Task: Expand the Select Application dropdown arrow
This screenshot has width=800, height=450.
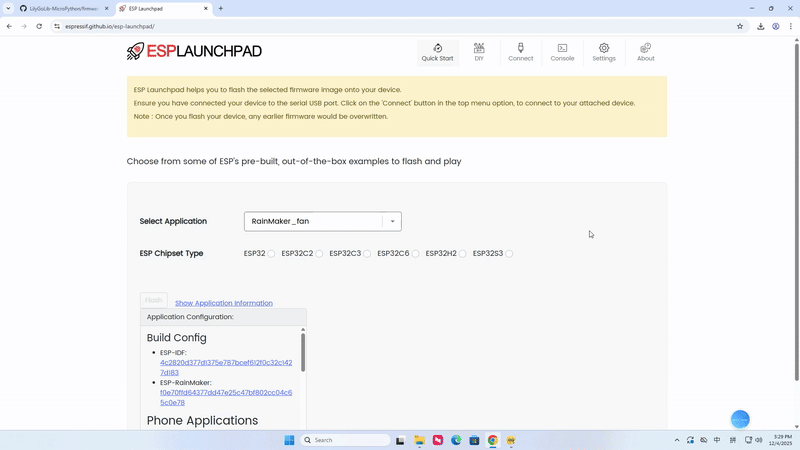Action: [392, 221]
